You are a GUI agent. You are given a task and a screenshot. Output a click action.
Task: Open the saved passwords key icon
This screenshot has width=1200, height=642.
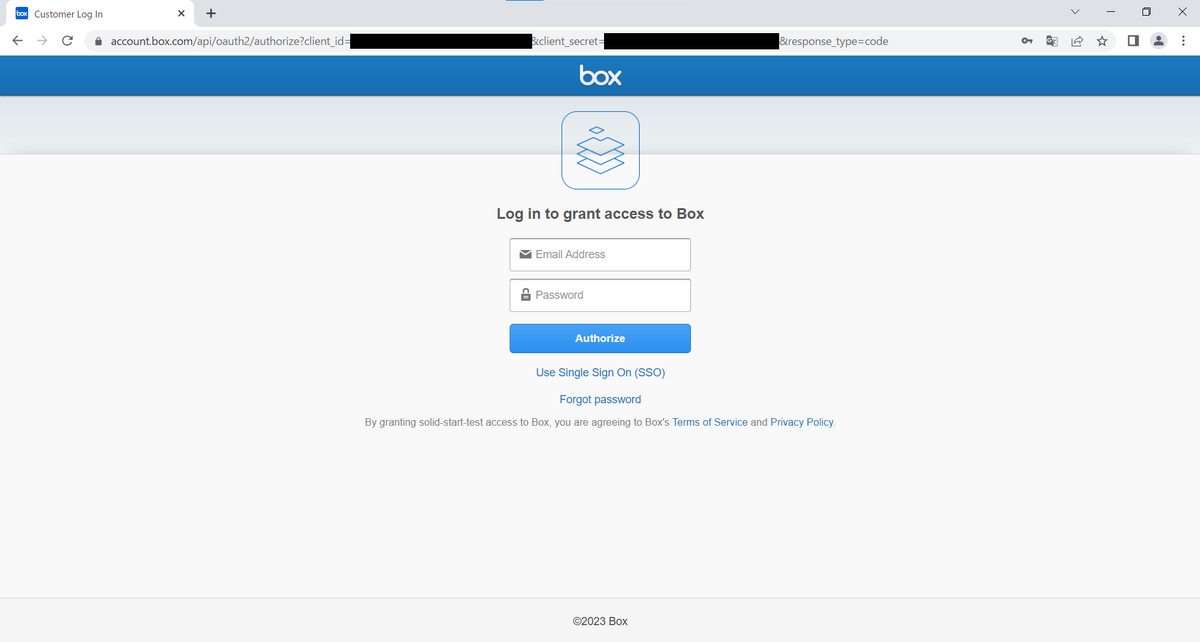tap(1027, 41)
